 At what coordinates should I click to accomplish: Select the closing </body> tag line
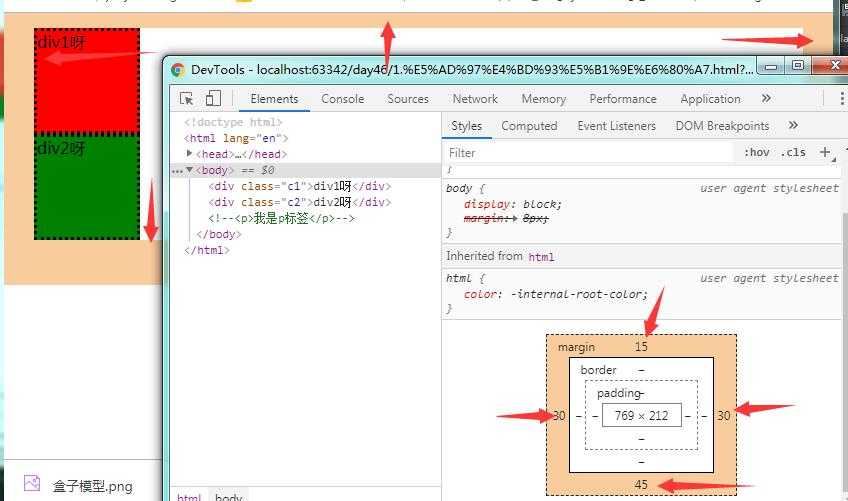pos(219,234)
